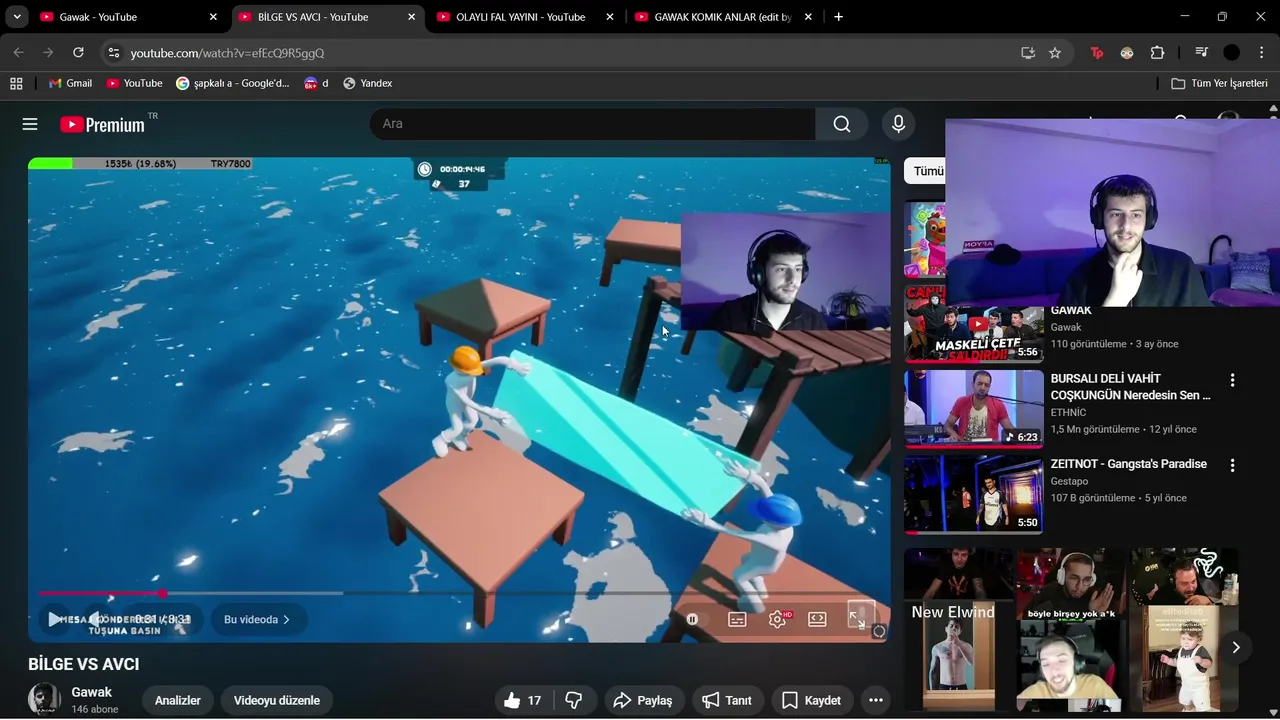
Task: Click the address bar URL
Action: pos(227,53)
